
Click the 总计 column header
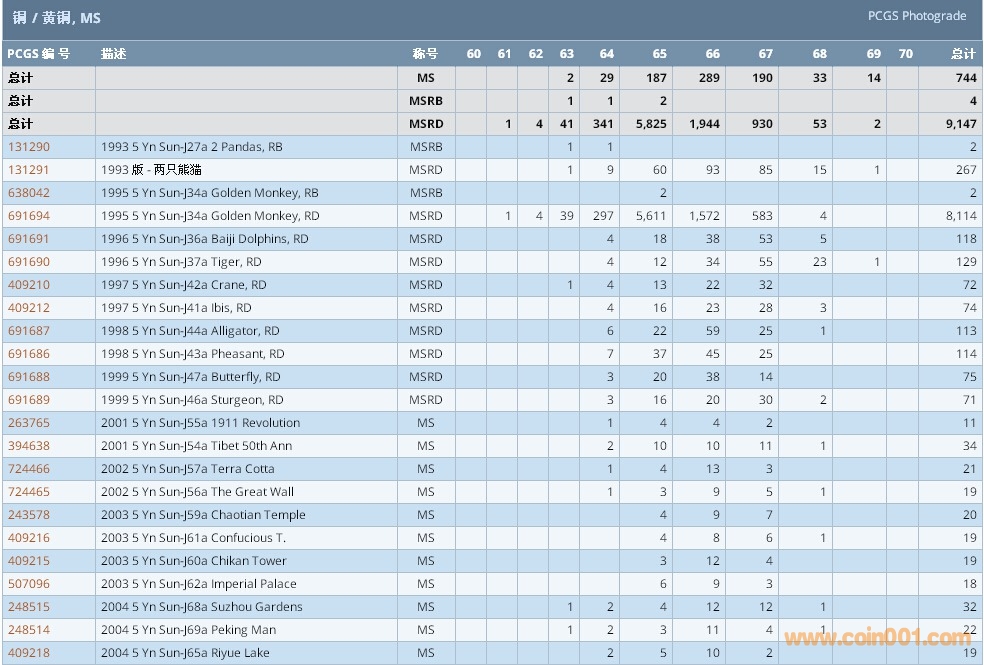click(x=962, y=54)
